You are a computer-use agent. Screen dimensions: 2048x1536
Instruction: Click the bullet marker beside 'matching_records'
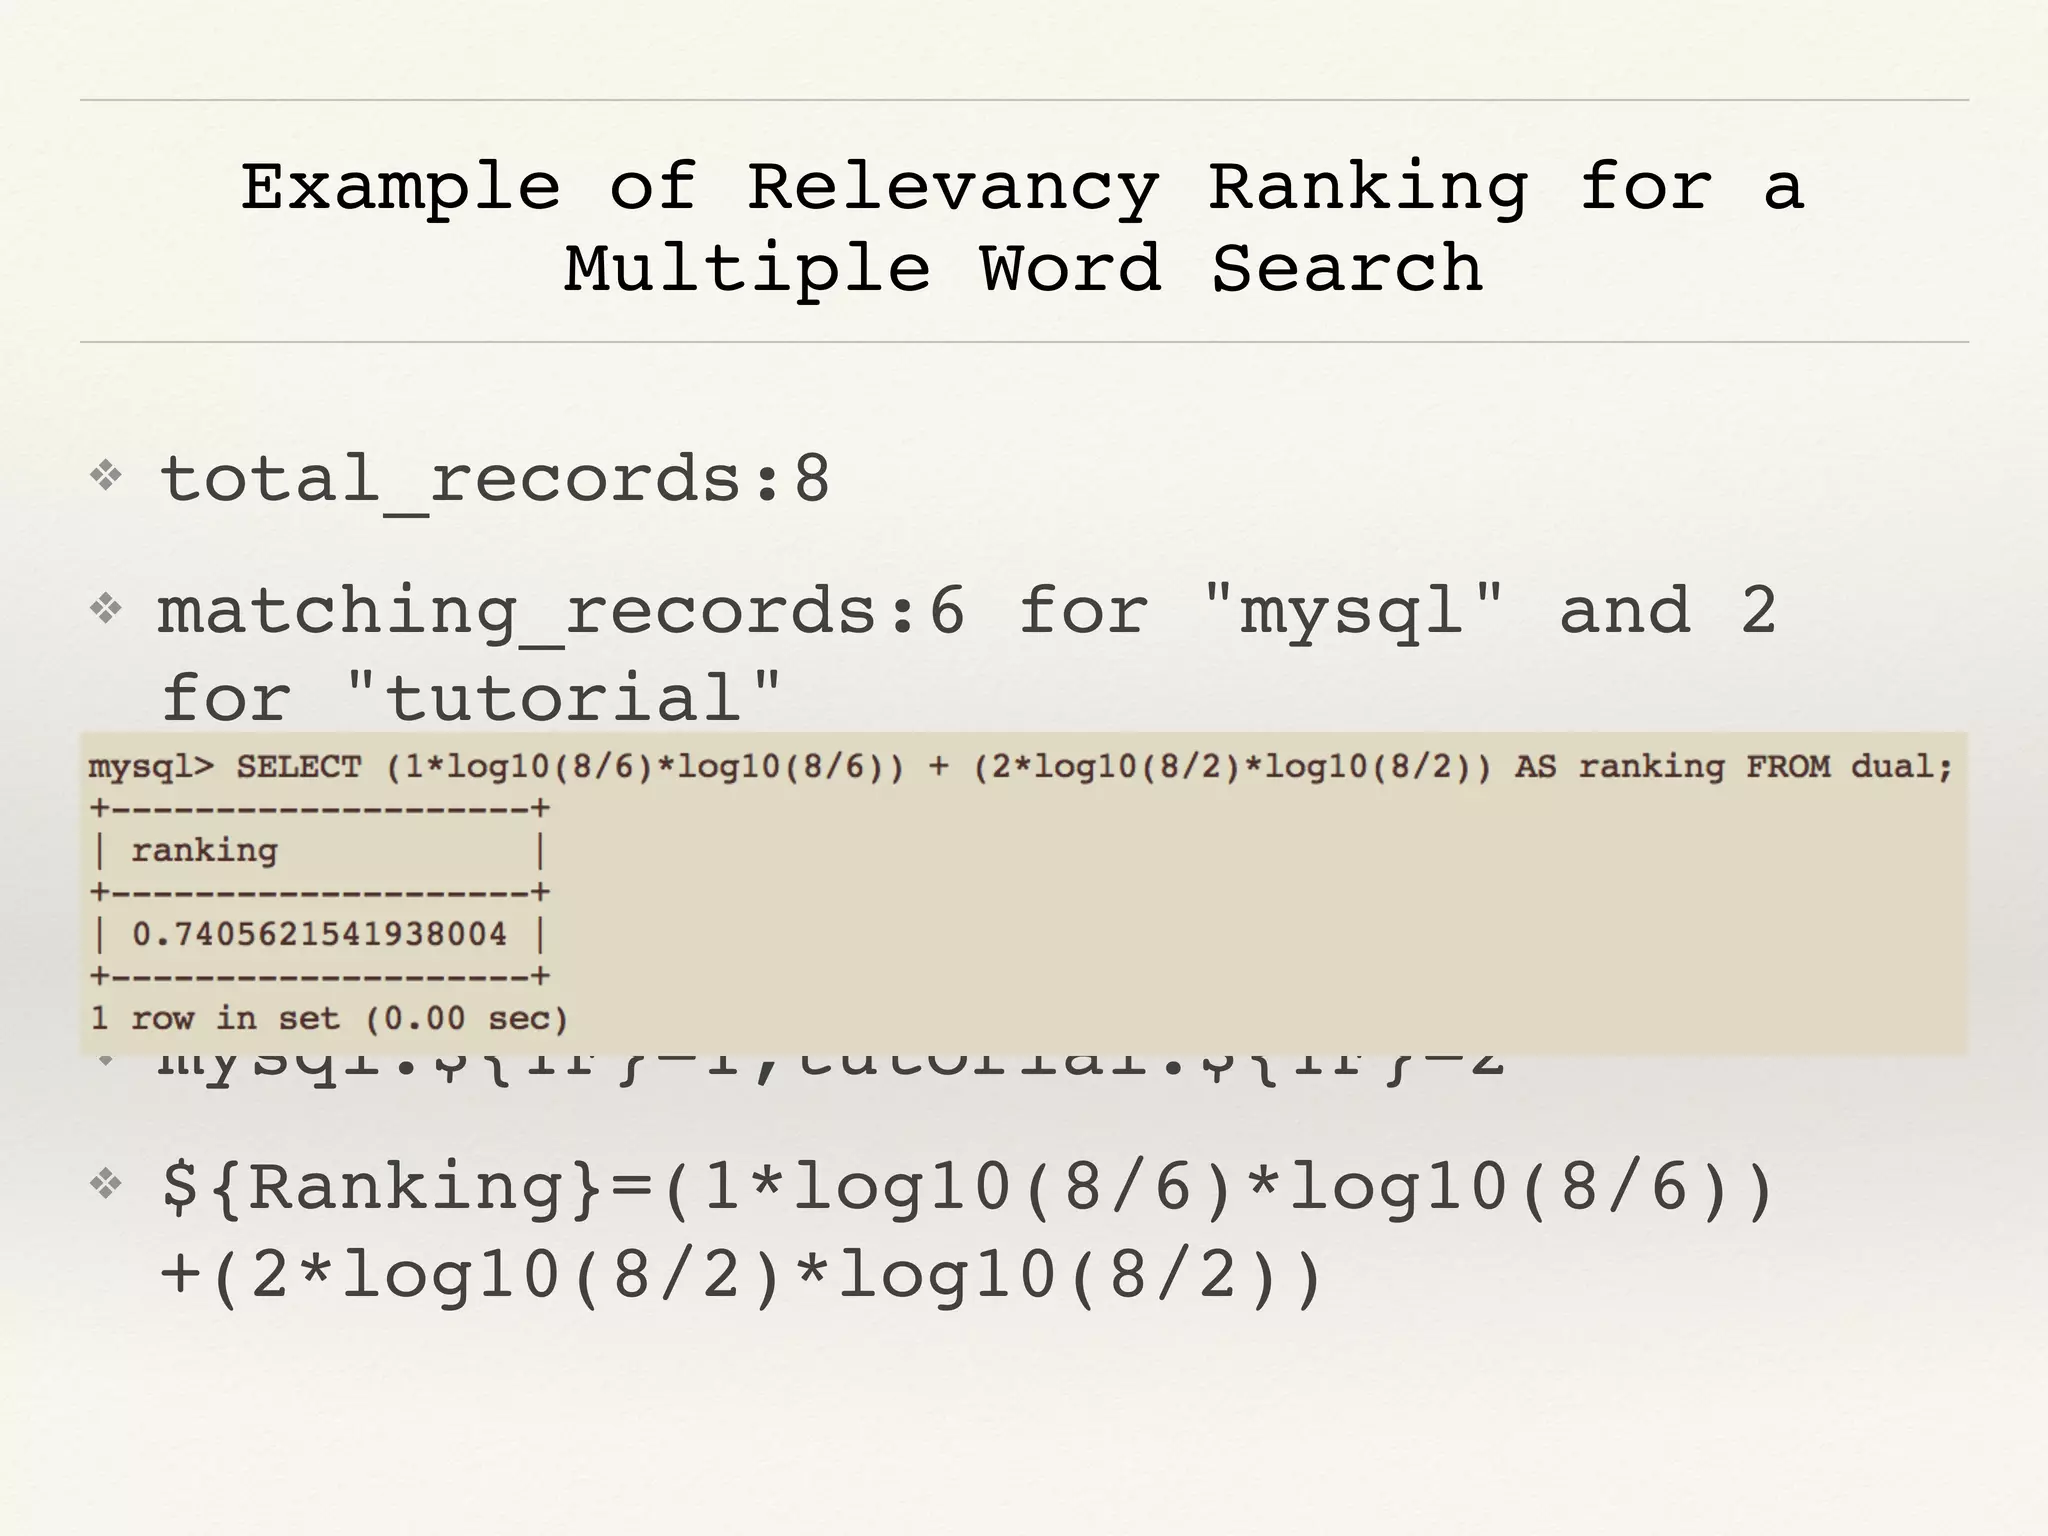[x=106, y=608]
